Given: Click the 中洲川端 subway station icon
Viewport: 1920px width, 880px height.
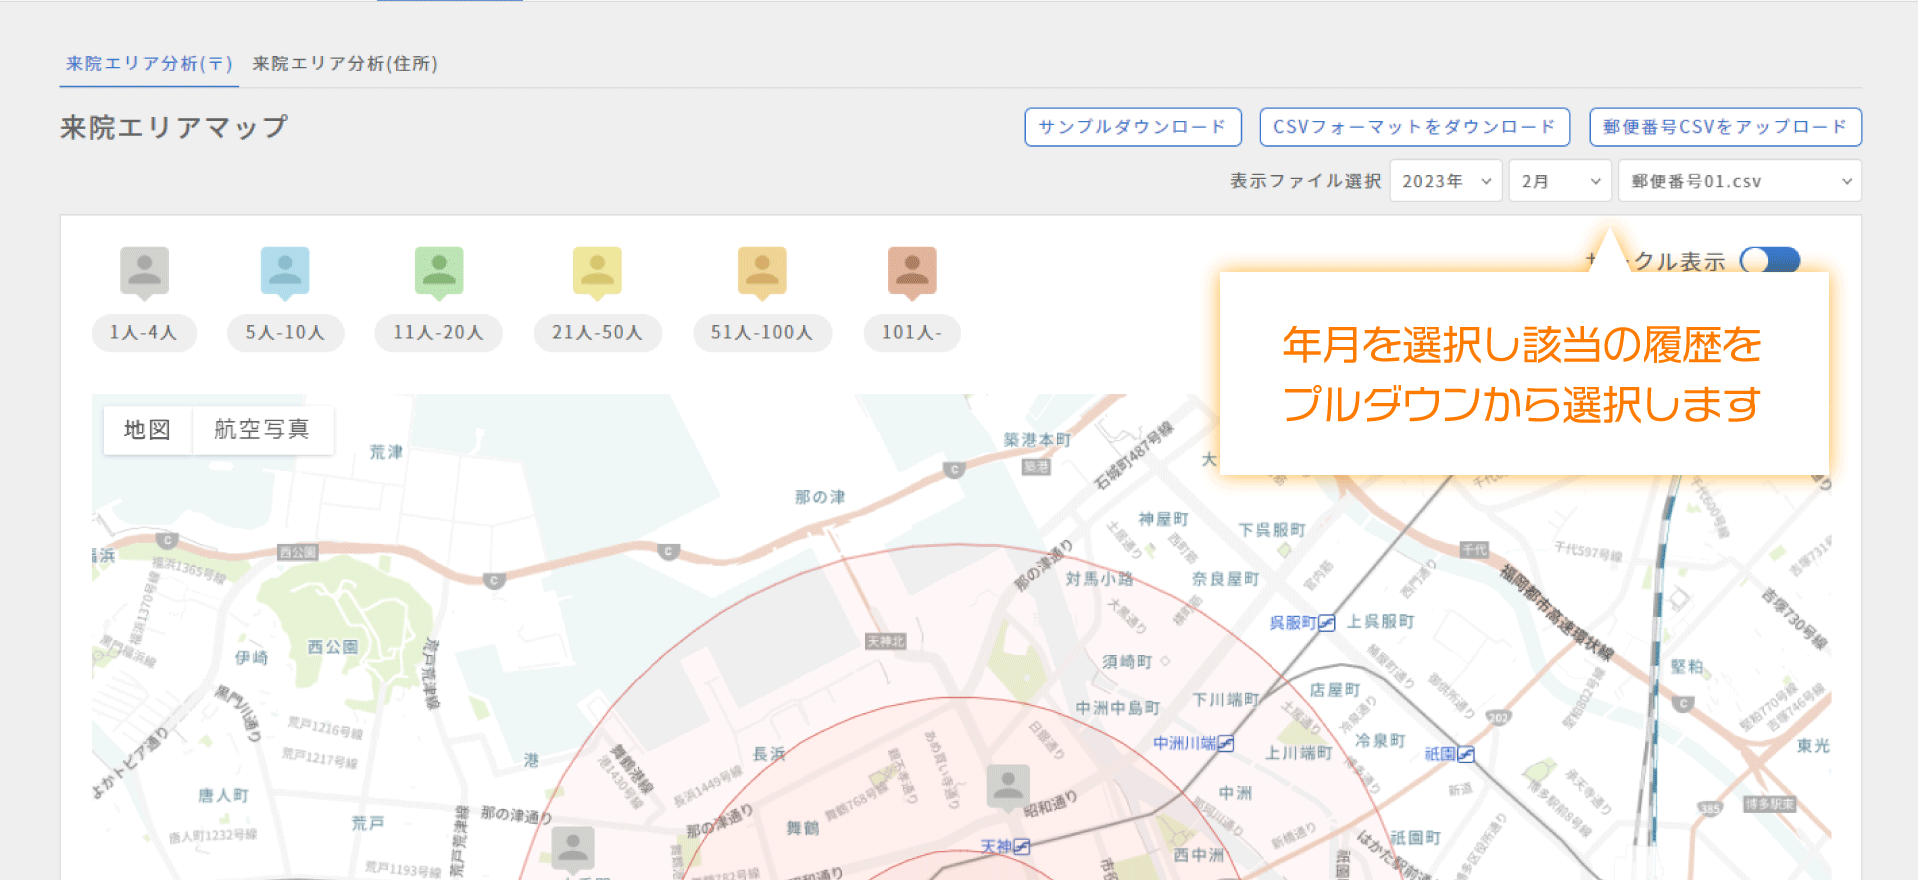Looking at the screenshot, I should click(1226, 744).
